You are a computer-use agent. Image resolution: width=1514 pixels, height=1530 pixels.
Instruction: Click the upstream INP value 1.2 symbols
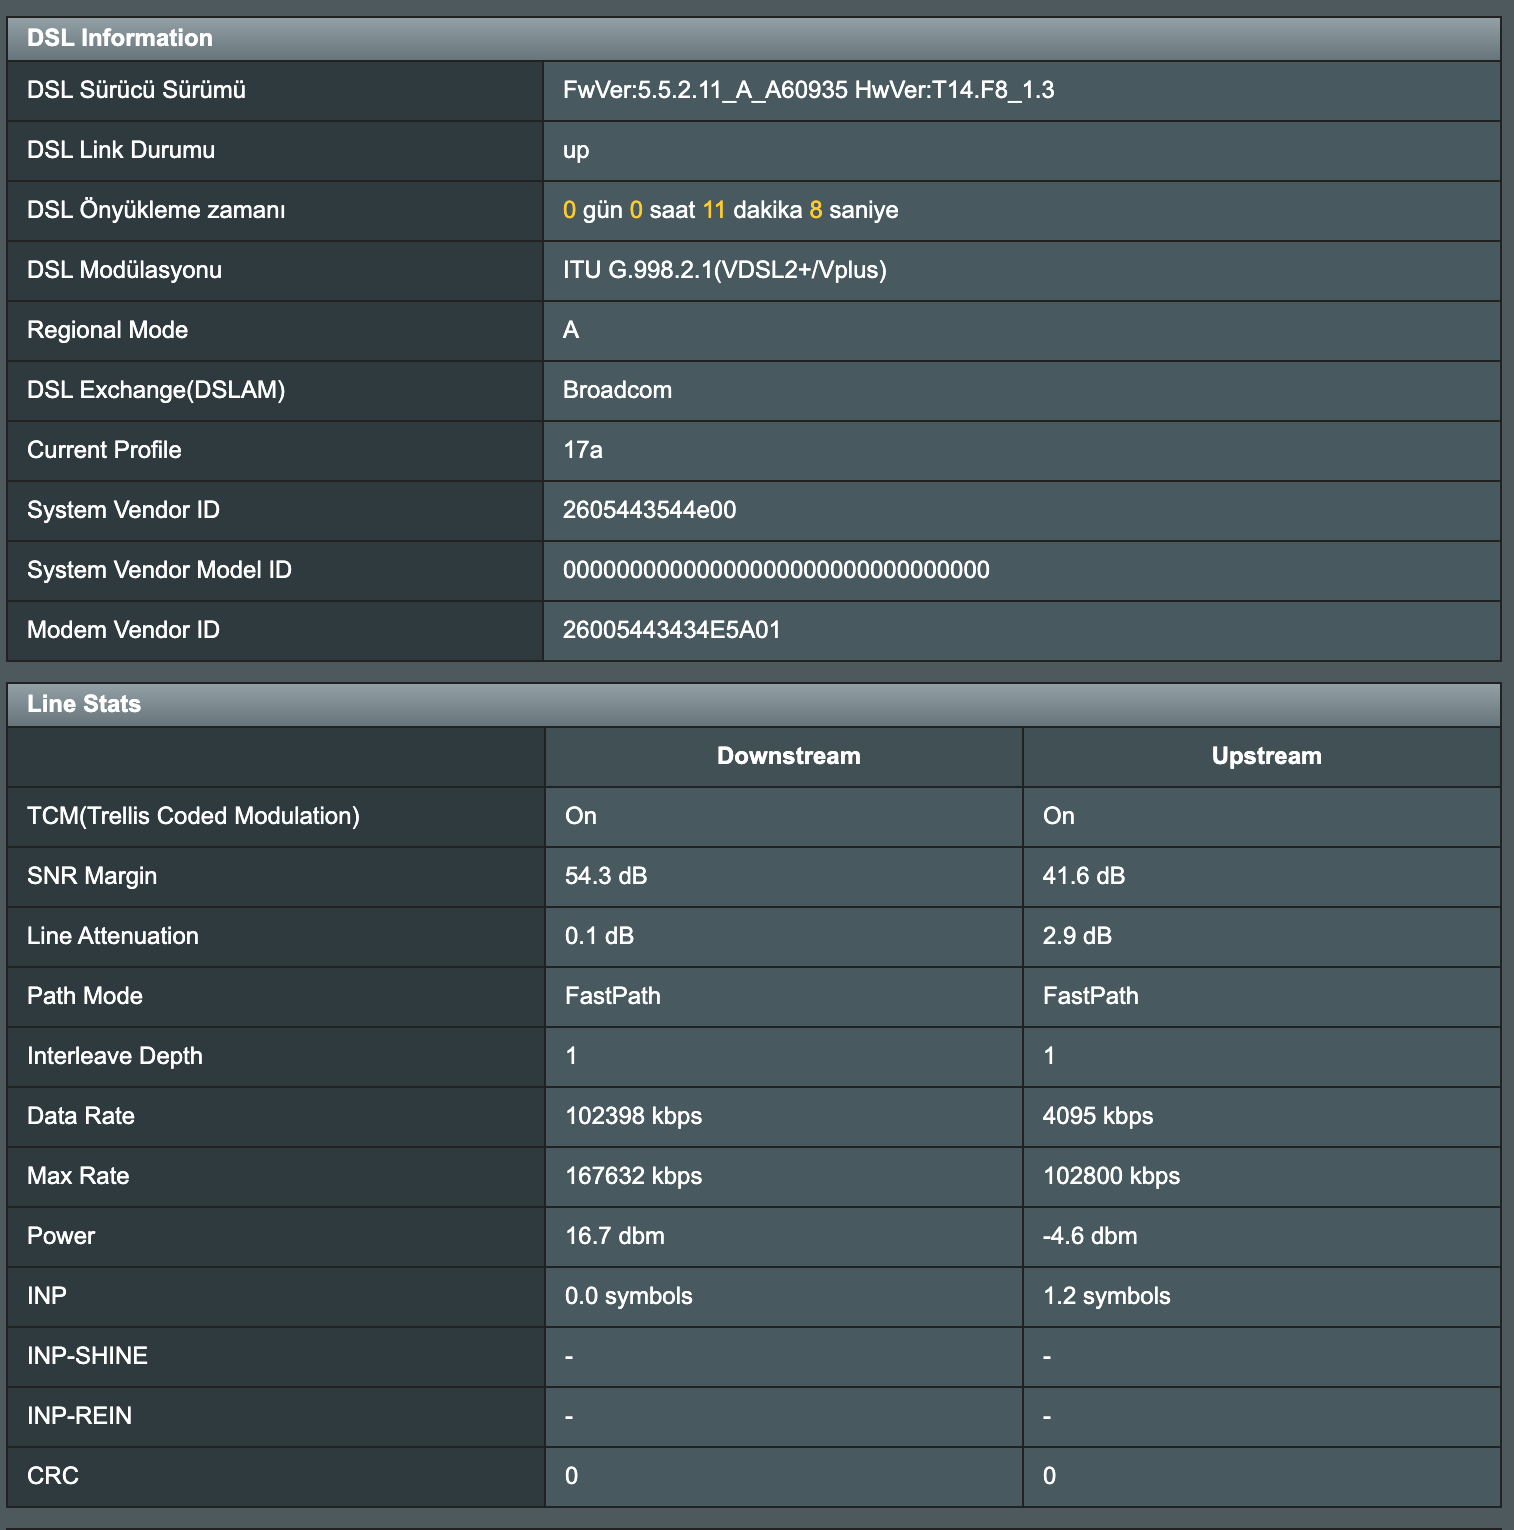click(1106, 1296)
